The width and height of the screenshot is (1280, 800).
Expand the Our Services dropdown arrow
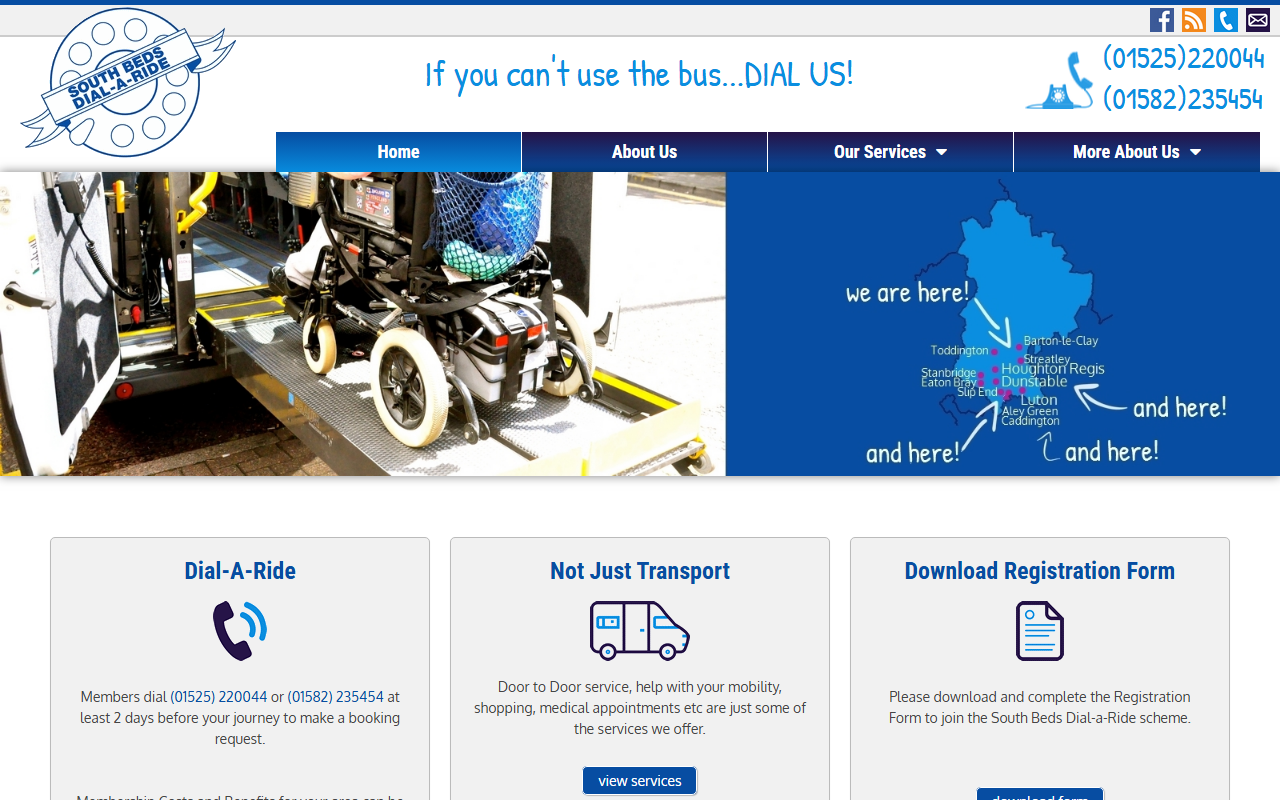point(941,153)
